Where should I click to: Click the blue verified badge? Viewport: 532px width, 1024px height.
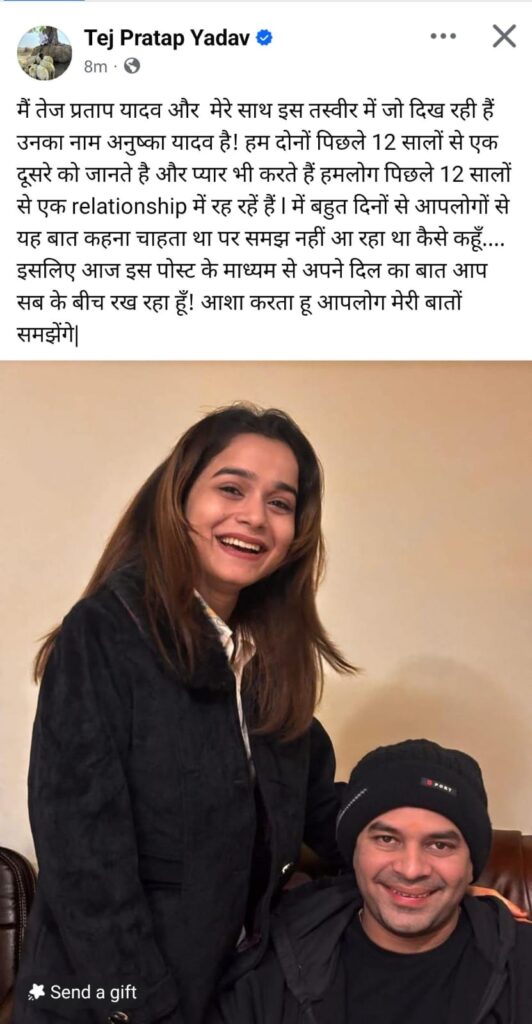264,39
